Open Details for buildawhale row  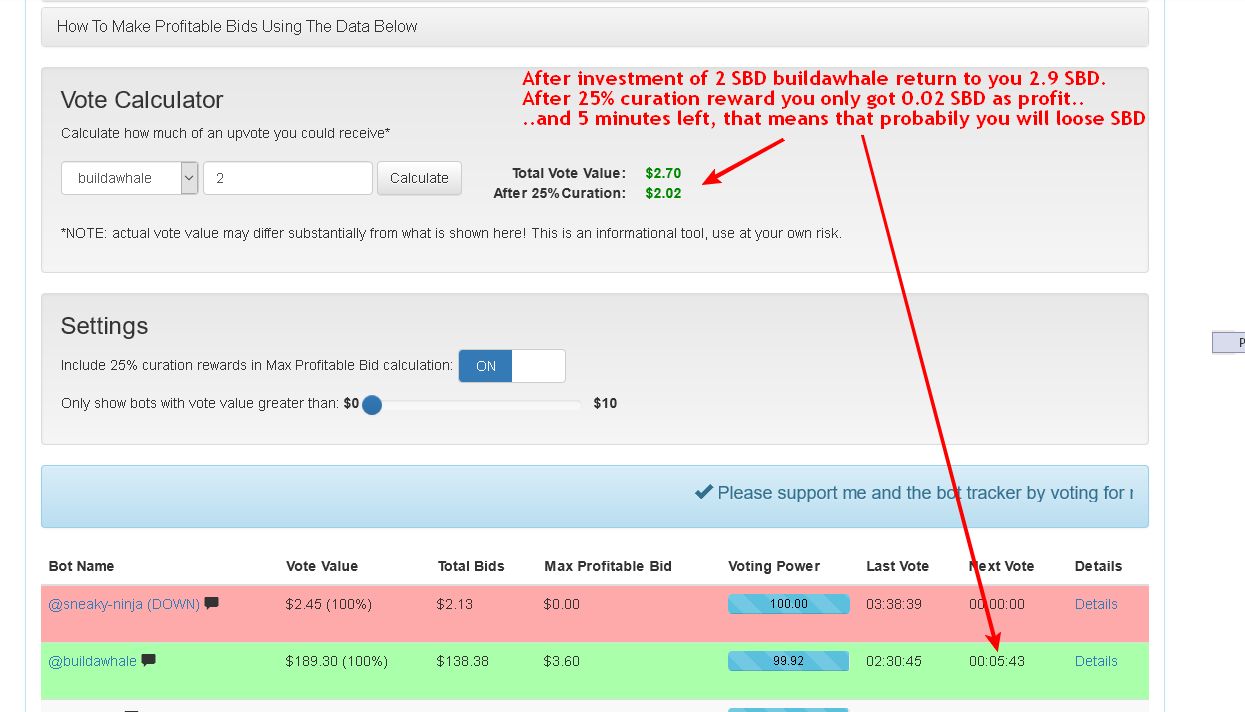click(1096, 661)
